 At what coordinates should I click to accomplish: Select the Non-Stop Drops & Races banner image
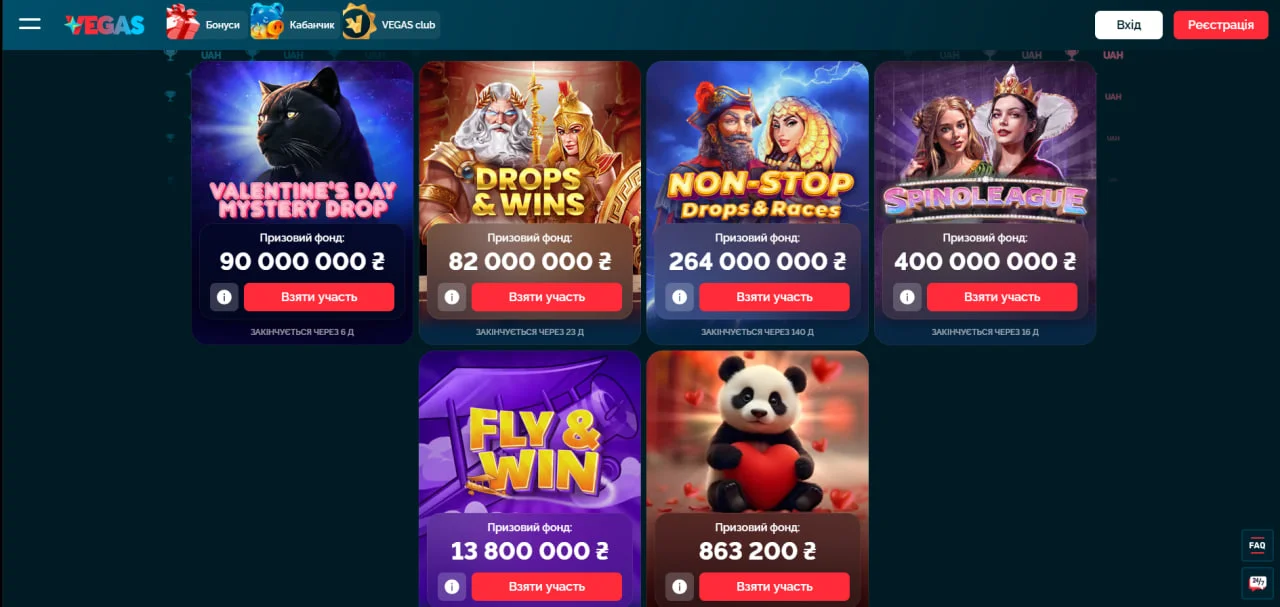click(758, 142)
